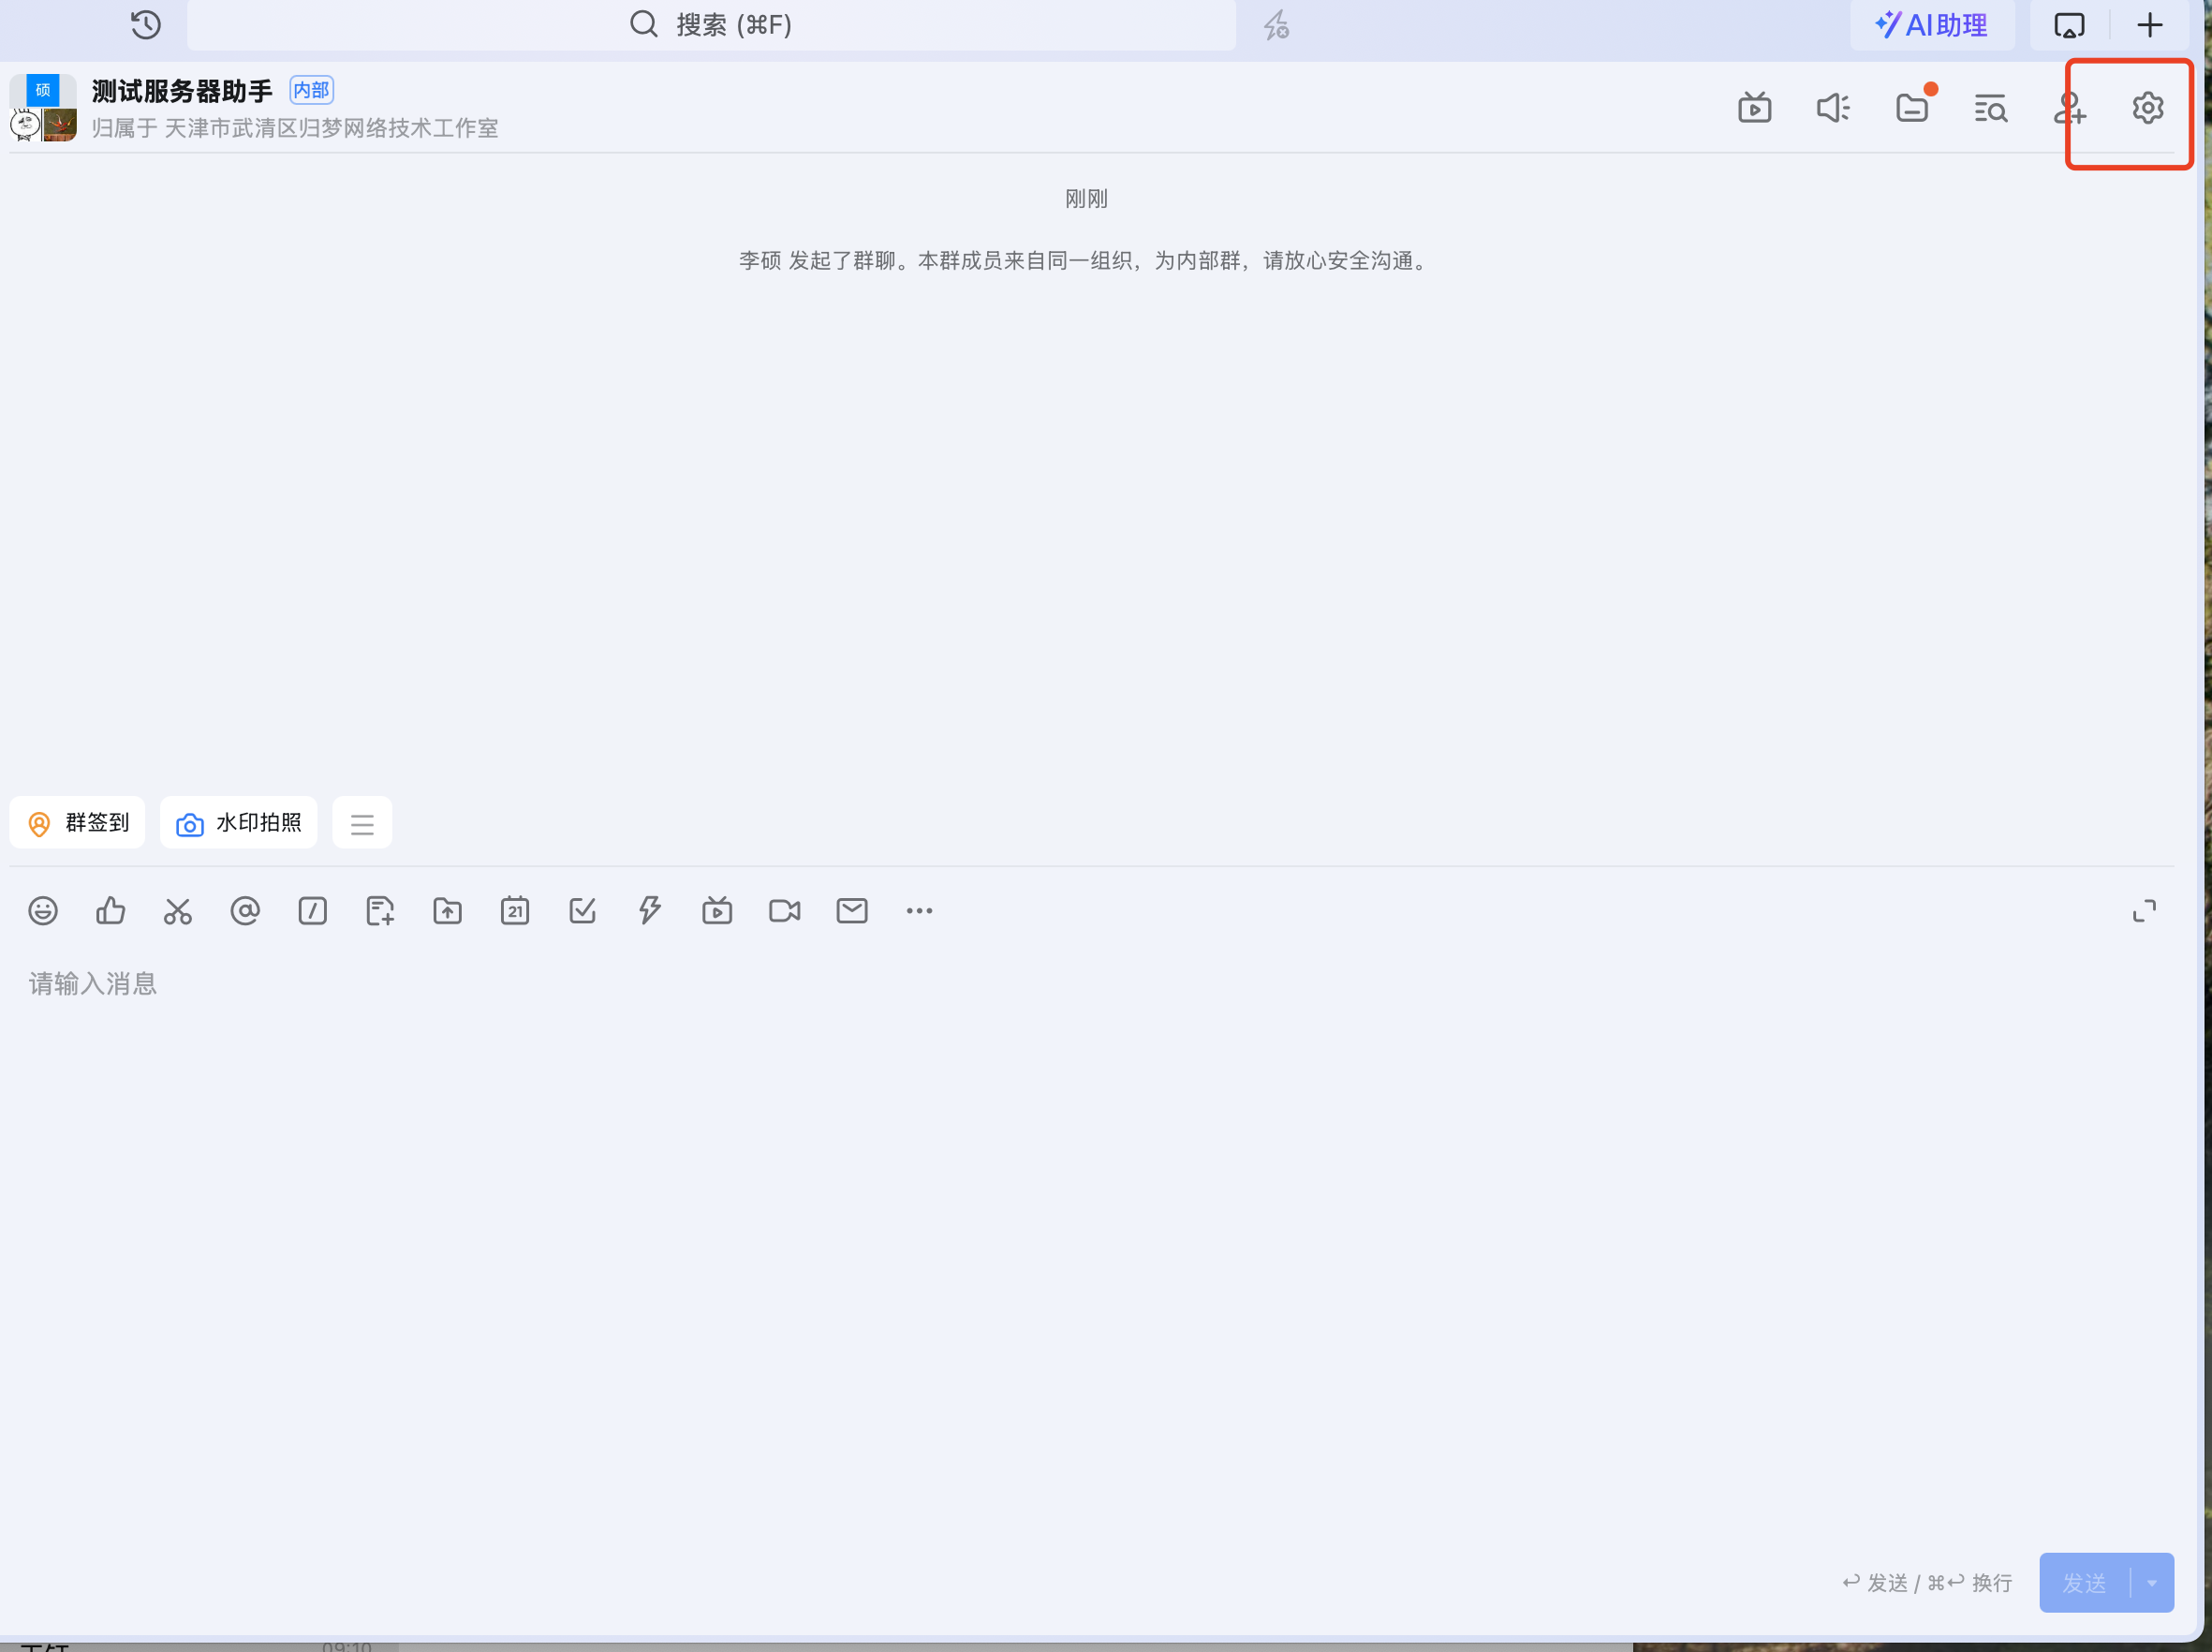This screenshot has width=2212, height=1652.
Task: Open calendar schedule icon in toolbar
Action: tap(515, 911)
